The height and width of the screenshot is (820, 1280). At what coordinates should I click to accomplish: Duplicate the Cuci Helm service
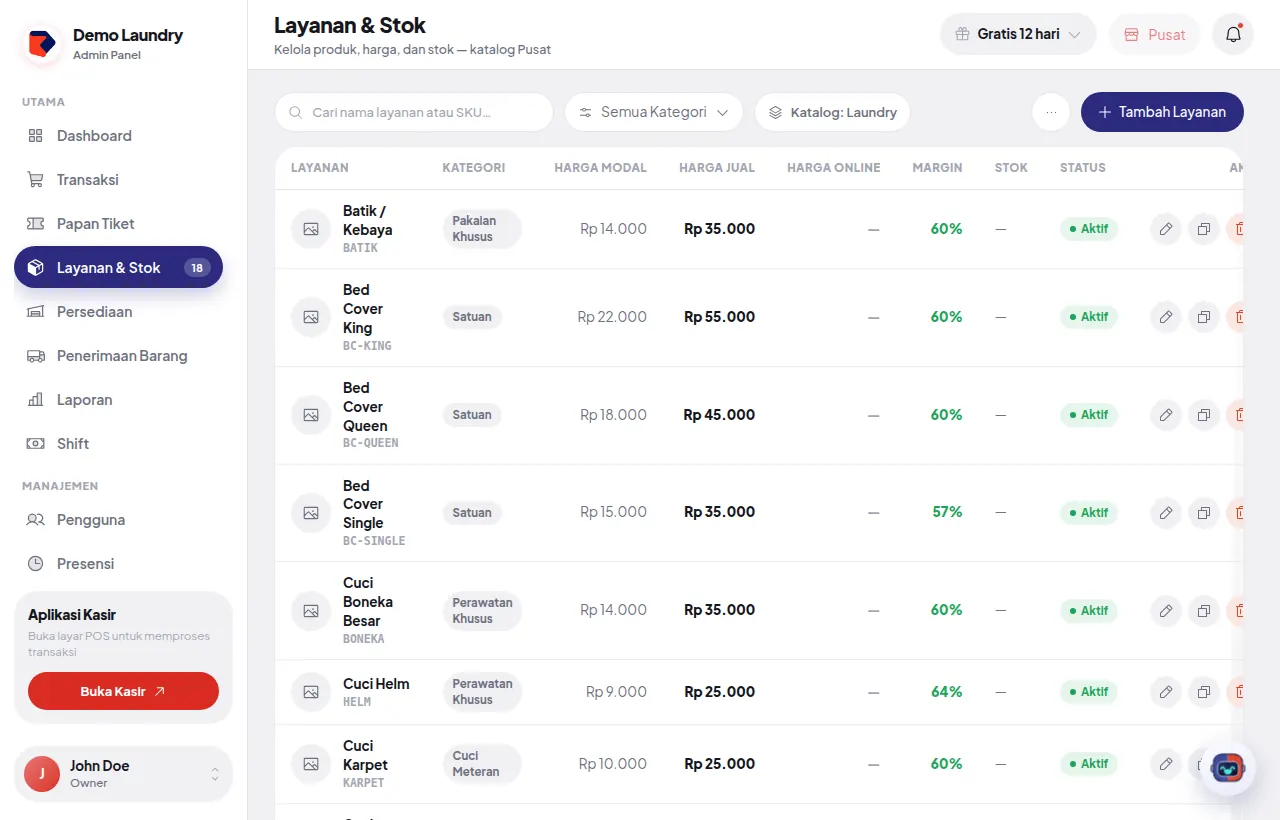click(1204, 692)
